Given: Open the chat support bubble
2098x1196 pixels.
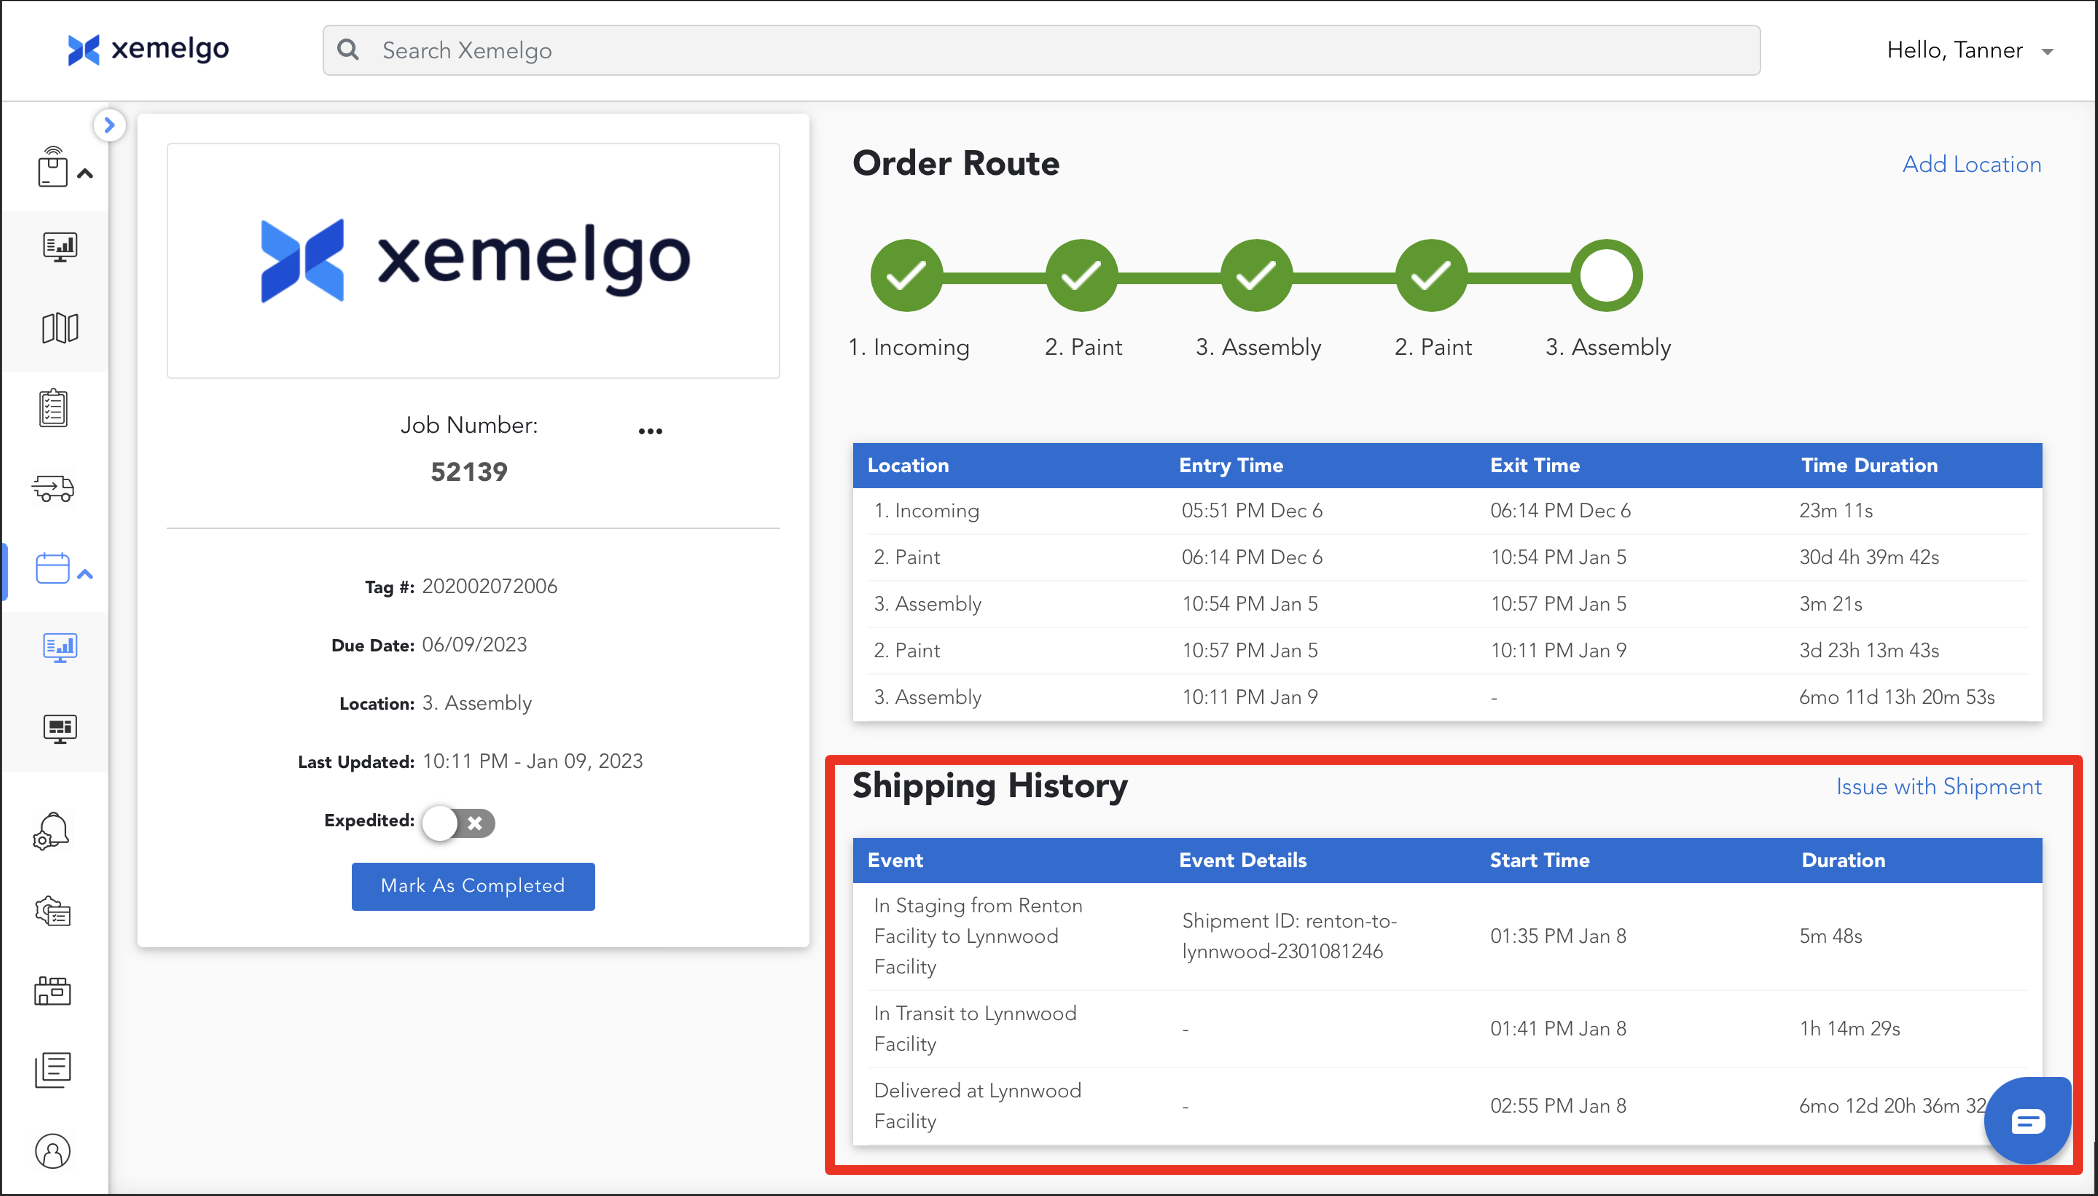Looking at the screenshot, I should pos(2027,1121).
